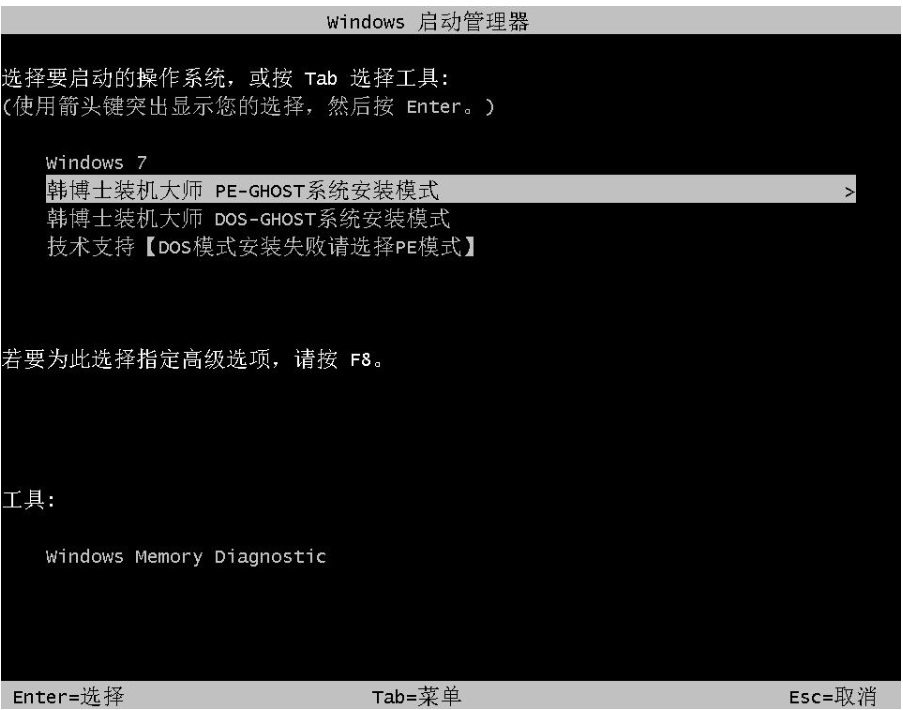Select the 技术支持 boot entry
Viewport: 903px width, 710px height.
coord(91,246)
